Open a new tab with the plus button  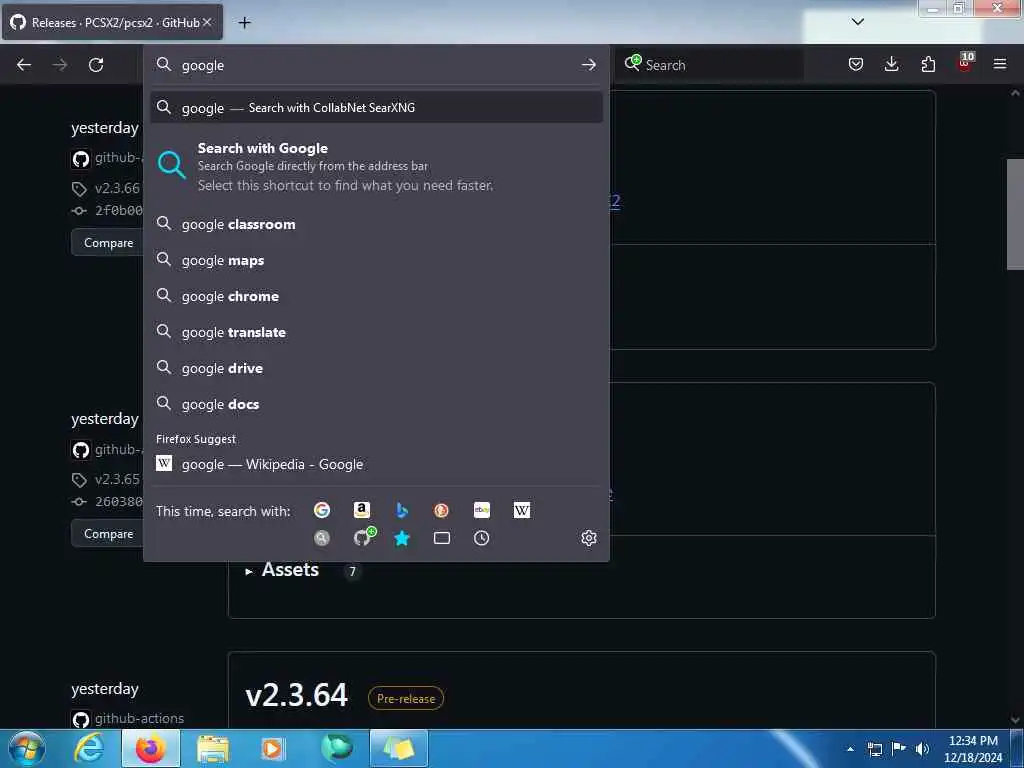(244, 23)
